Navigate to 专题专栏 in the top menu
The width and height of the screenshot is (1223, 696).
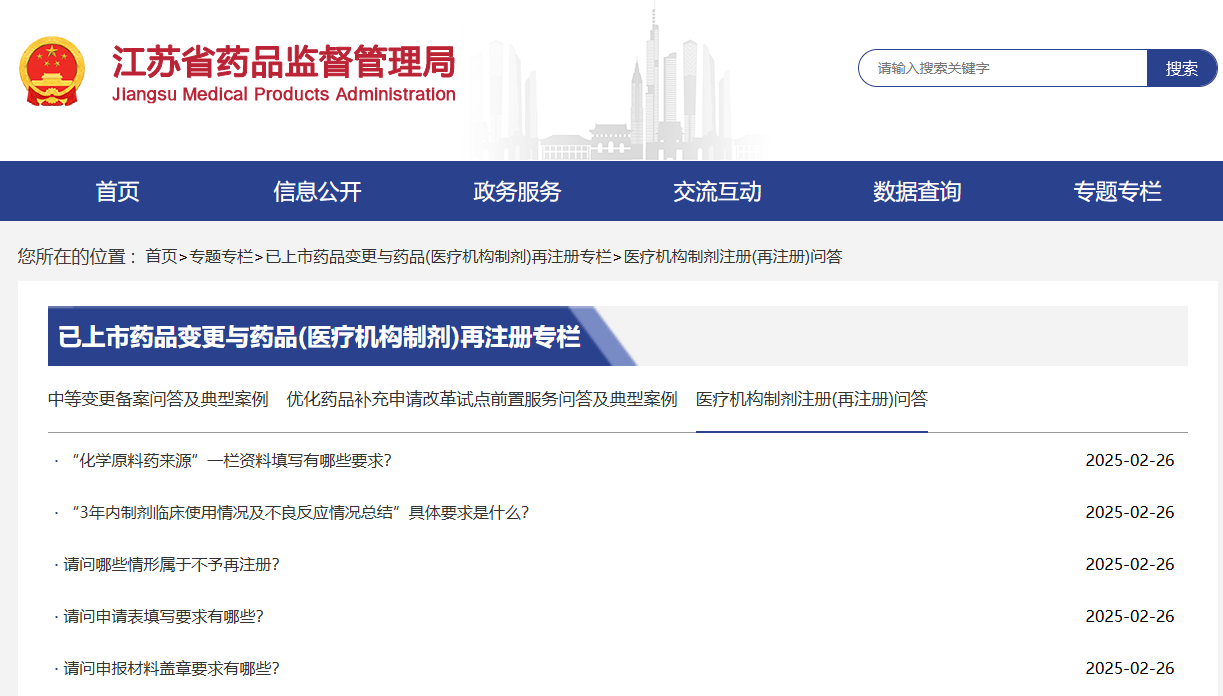[1117, 191]
